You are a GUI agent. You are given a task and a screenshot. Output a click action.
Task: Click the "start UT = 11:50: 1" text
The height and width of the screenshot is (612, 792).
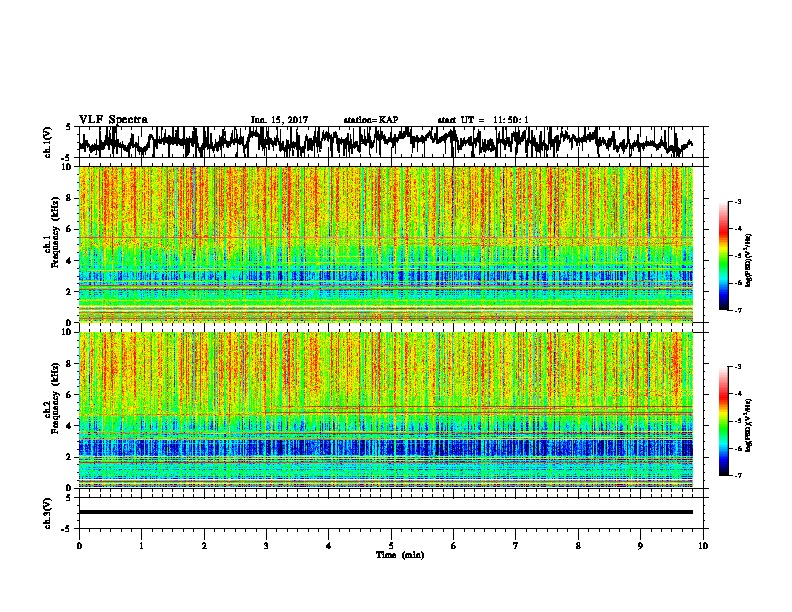click(x=483, y=120)
